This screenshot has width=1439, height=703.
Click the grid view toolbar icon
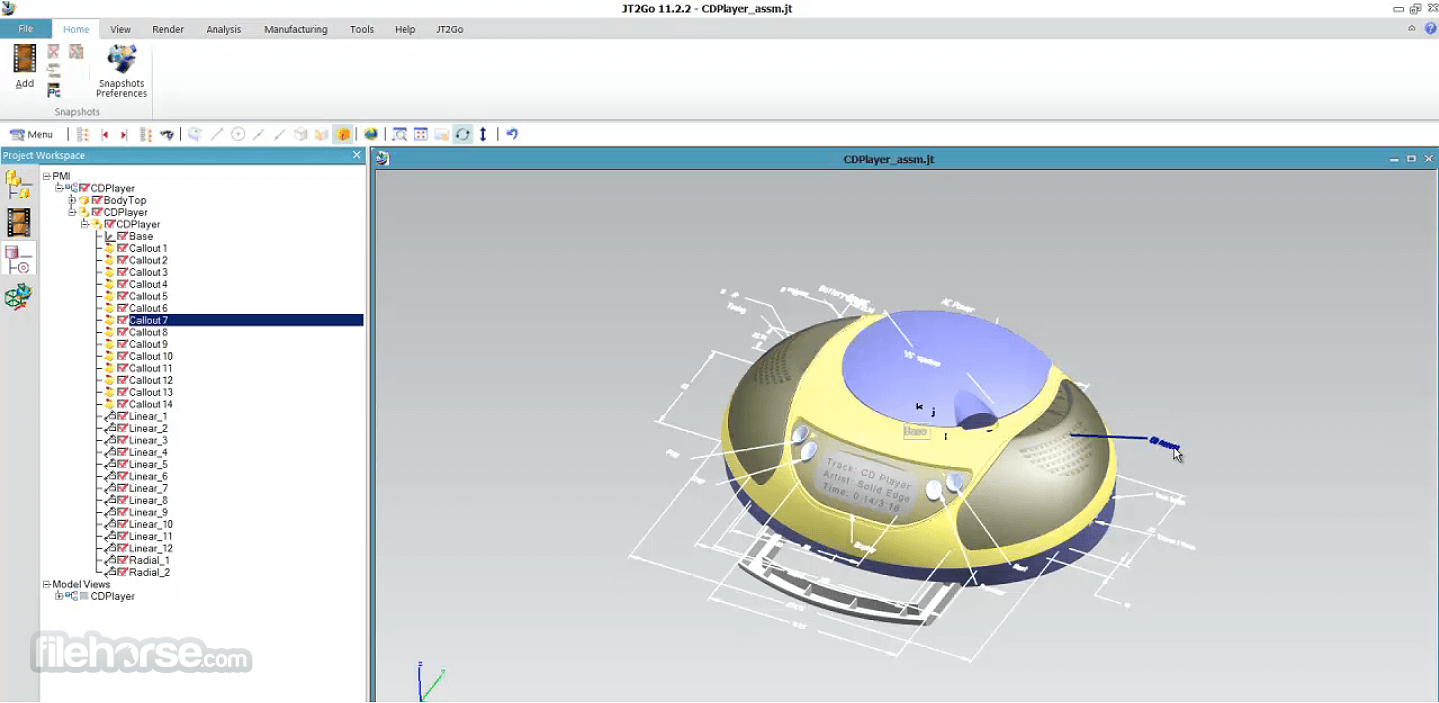point(421,134)
